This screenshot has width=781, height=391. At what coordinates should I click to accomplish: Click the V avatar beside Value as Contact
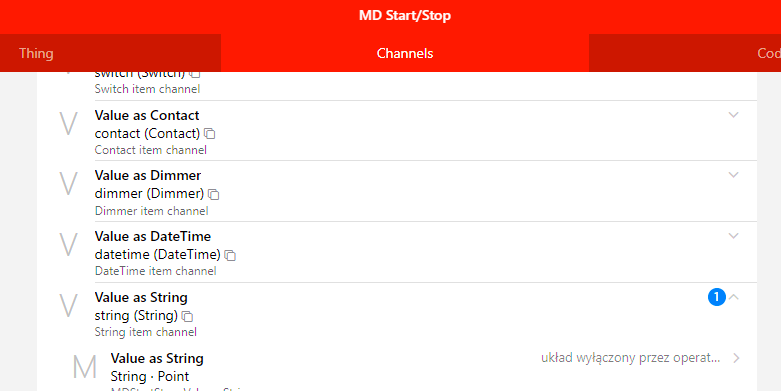[x=68, y=124]
